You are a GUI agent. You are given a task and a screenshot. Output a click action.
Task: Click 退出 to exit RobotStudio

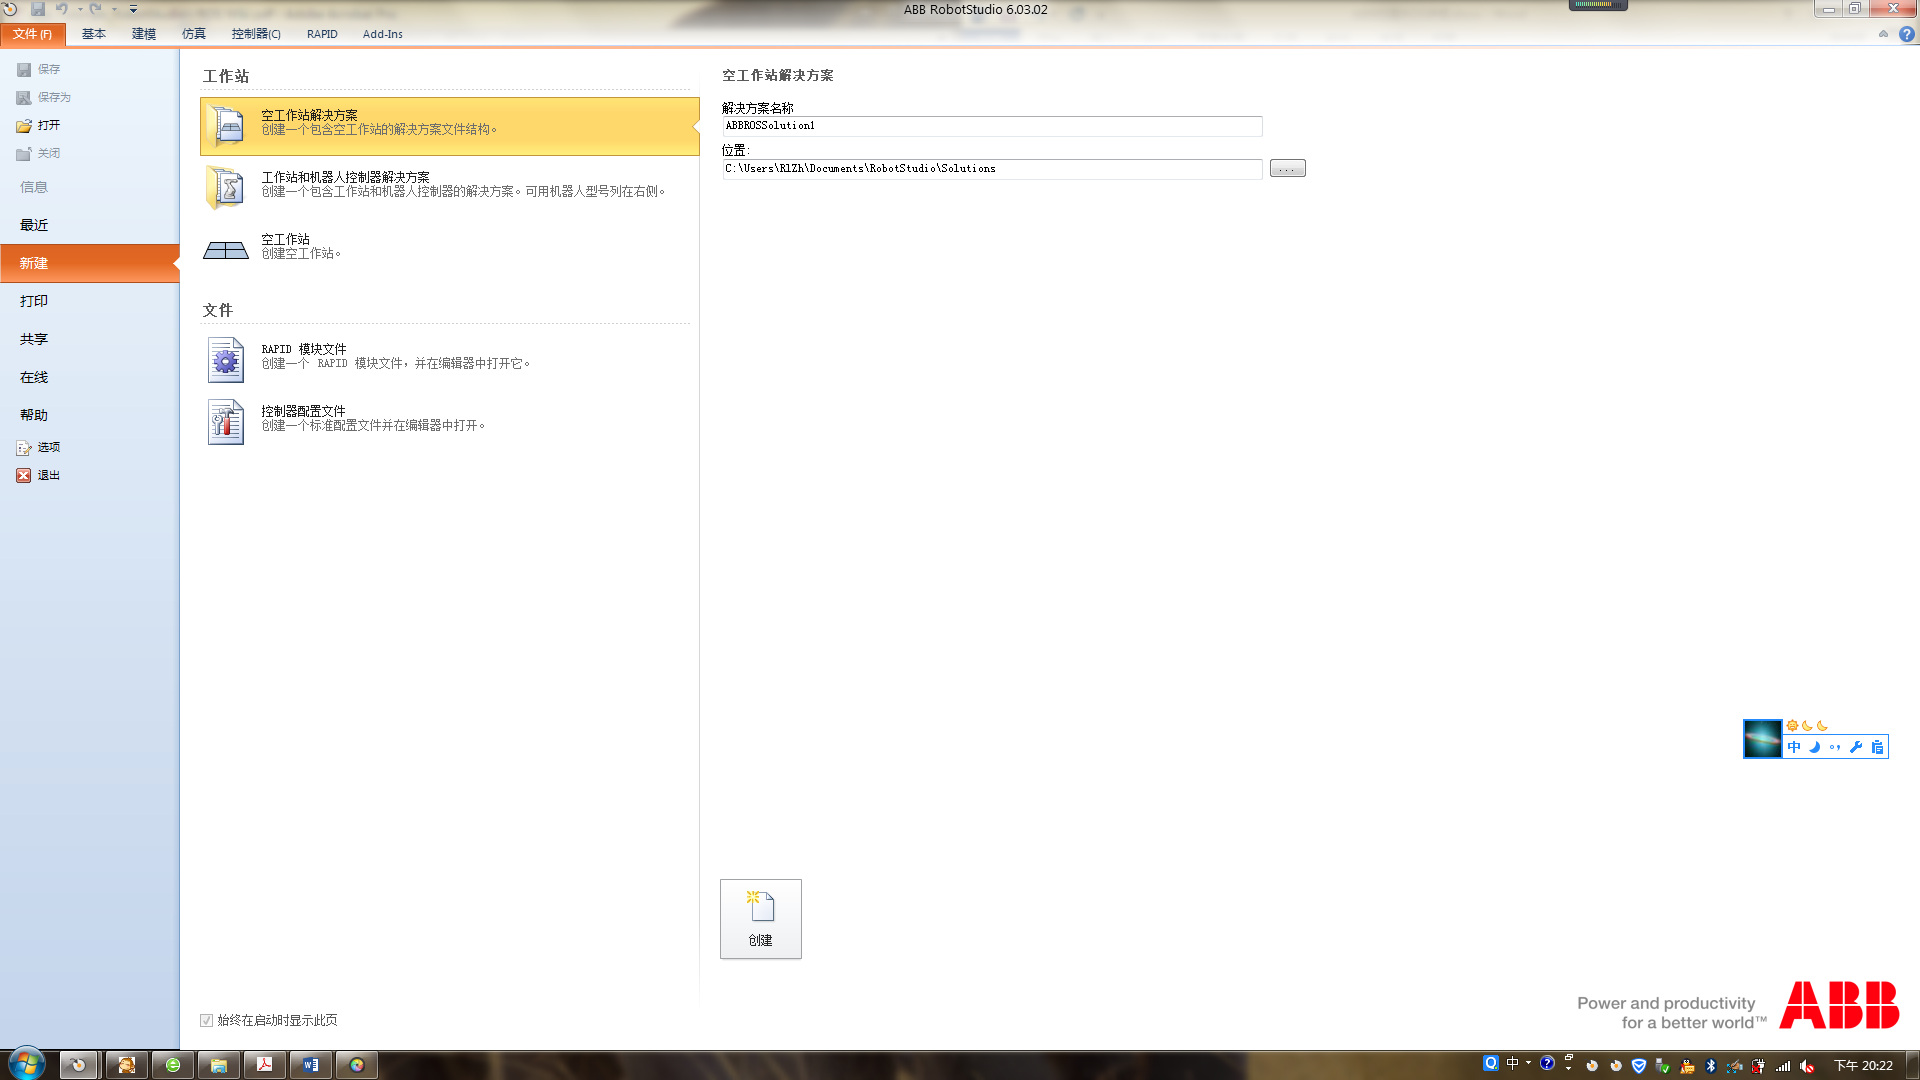[39, 475]
